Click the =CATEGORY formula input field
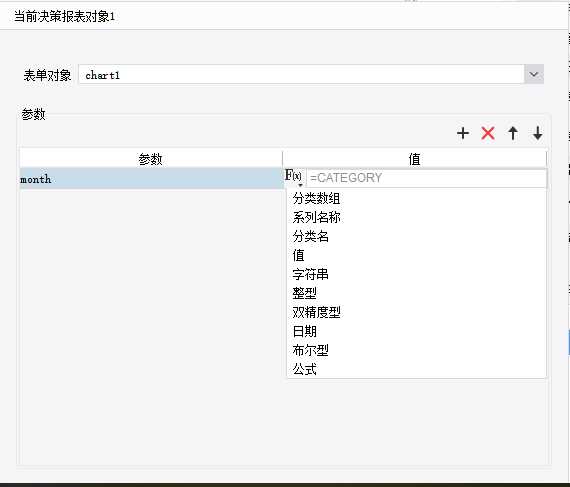 click(x=426, y=178)
